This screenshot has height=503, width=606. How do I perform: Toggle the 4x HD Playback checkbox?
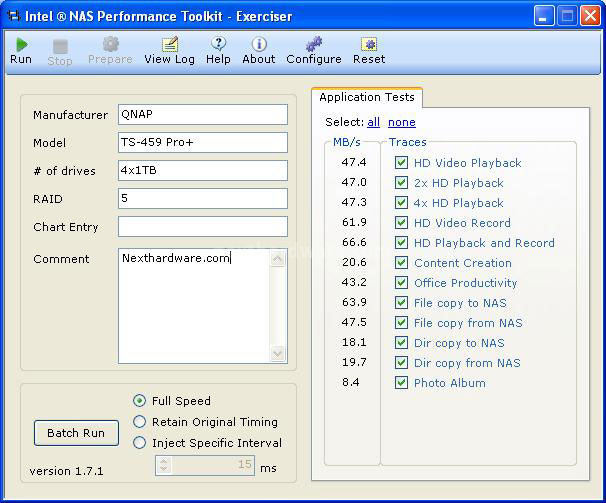point(401,203)
